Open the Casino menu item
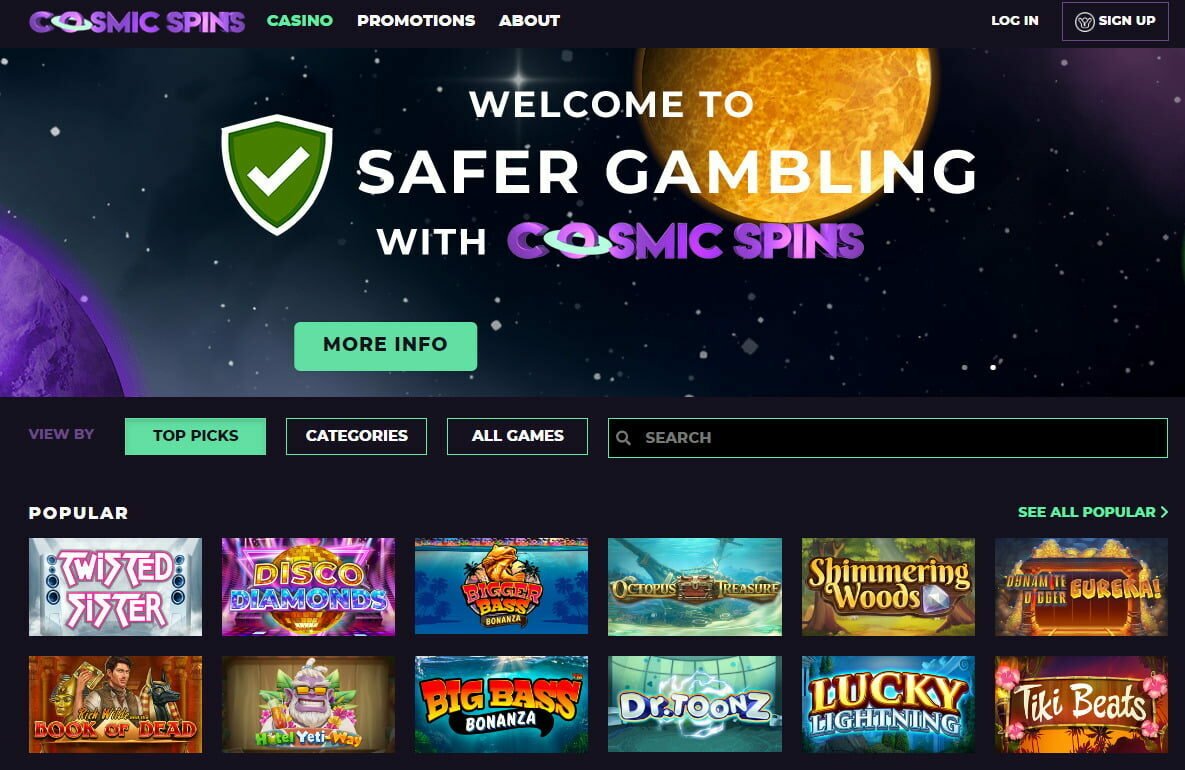The image size is (1185, 770). click(300, 20)
